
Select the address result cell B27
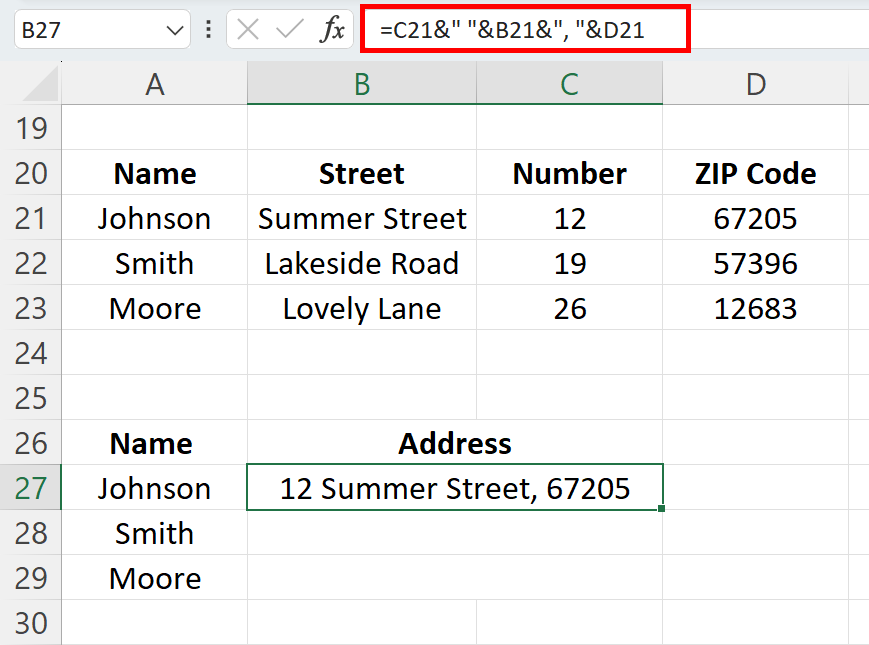click(455, 488)
